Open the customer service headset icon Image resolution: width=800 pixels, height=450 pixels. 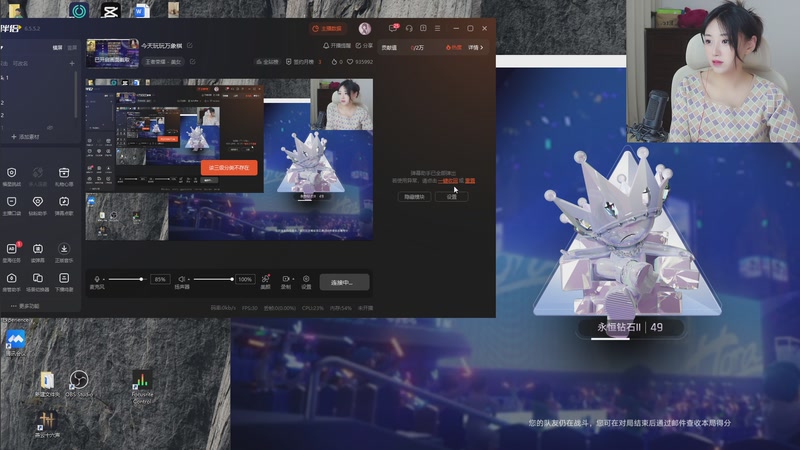click(409, 29)
